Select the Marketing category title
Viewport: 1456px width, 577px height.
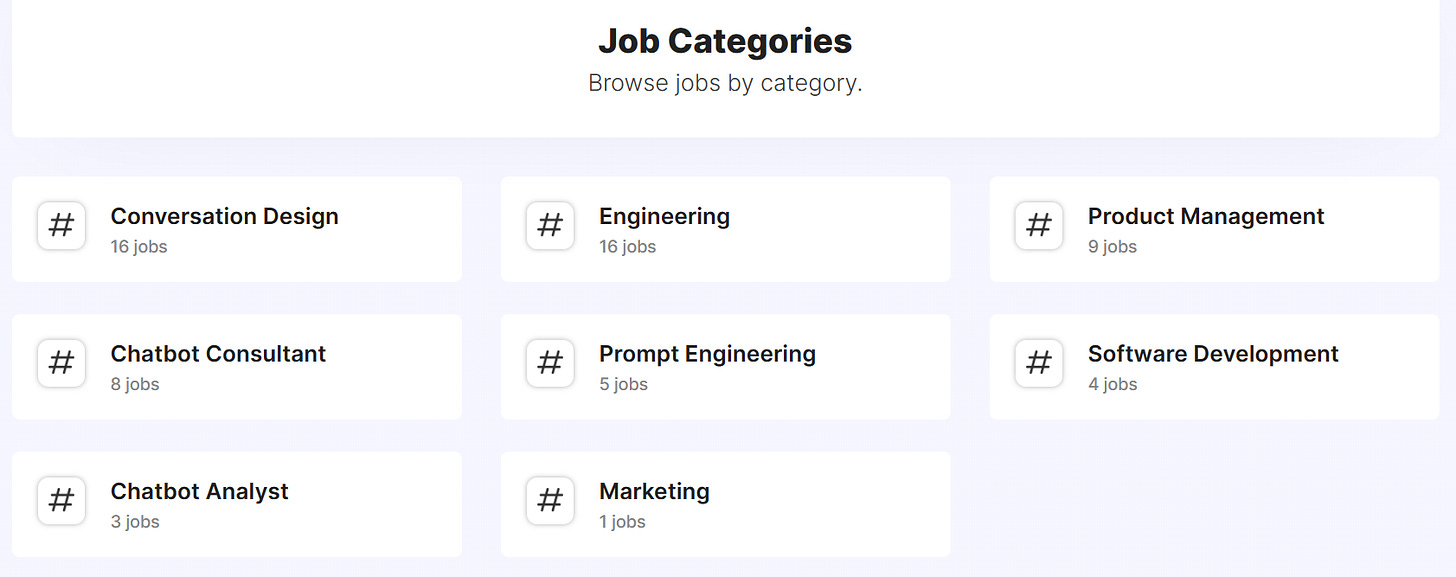pos(654,491)
